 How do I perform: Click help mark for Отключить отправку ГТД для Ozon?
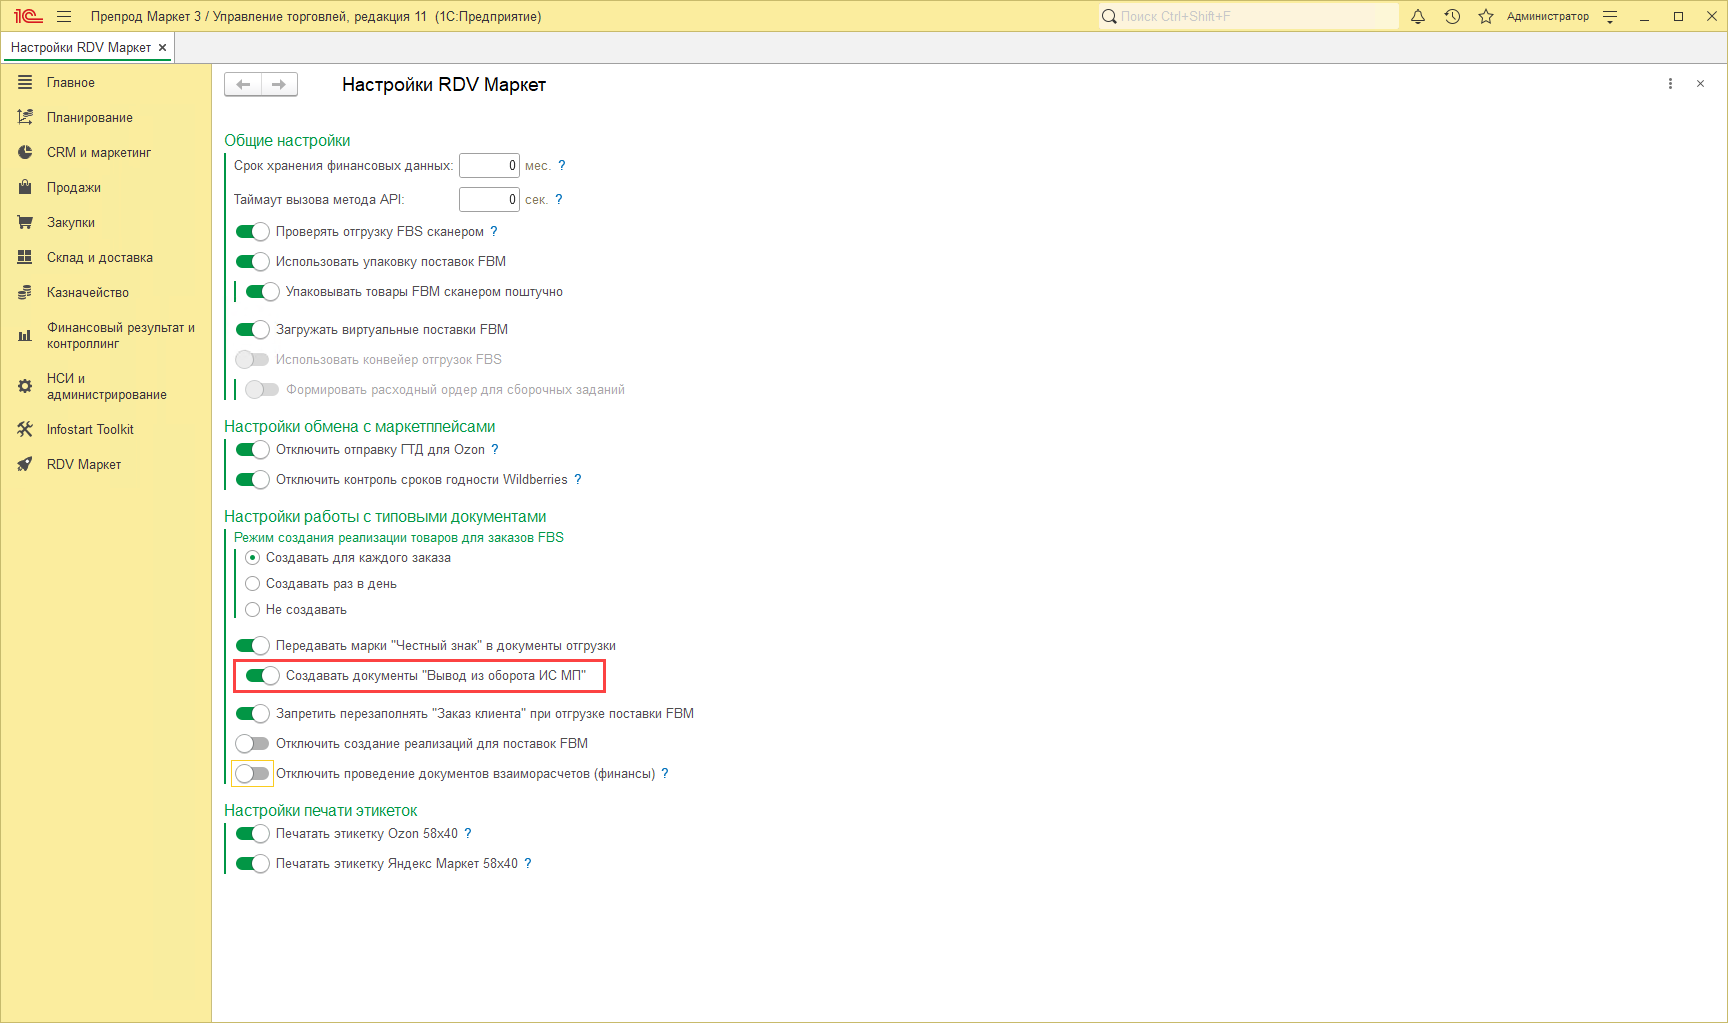(495, 449)
